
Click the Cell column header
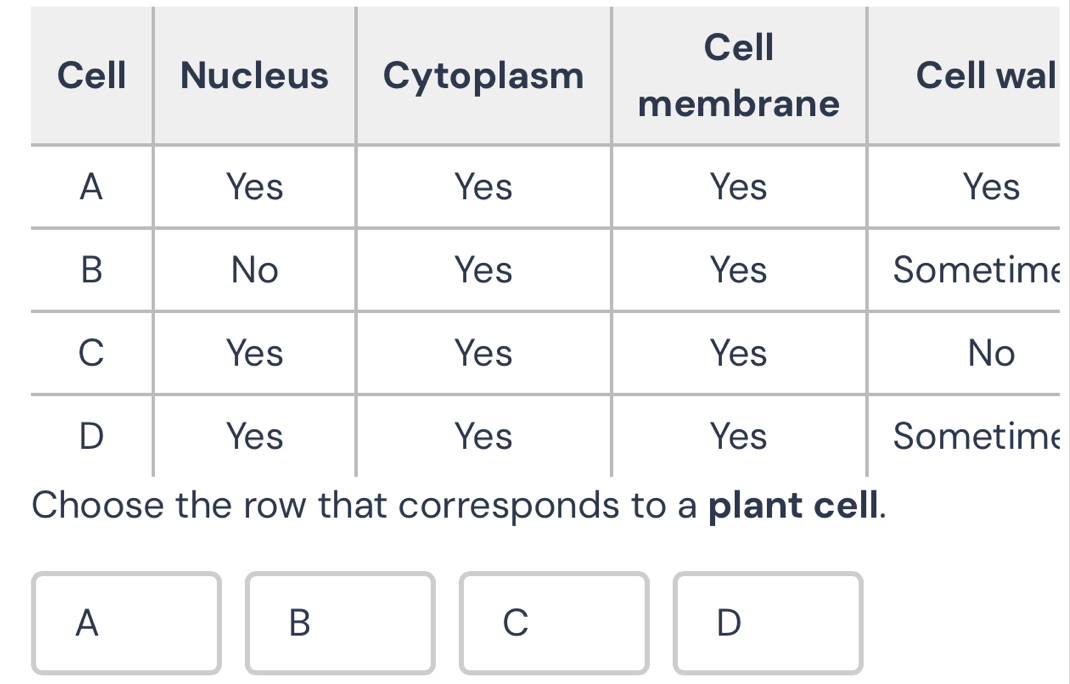click(x=92, y=75)
